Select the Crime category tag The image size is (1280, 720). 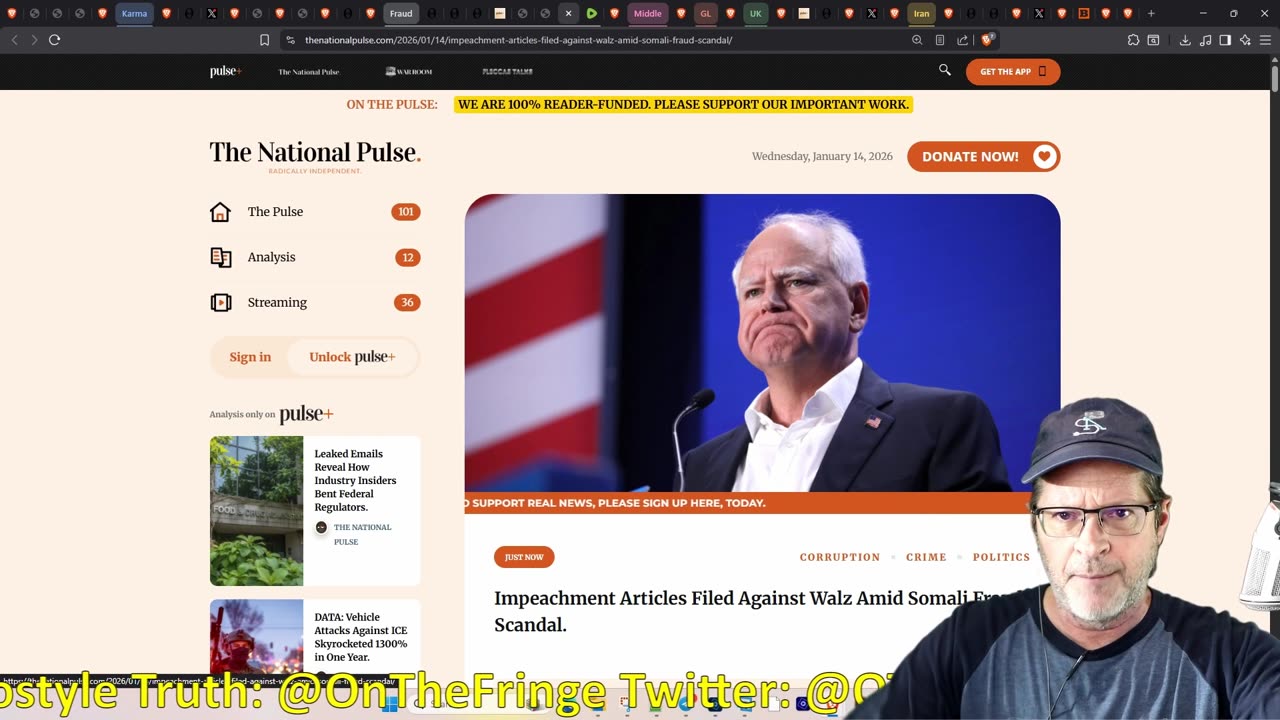pos(926,557)
